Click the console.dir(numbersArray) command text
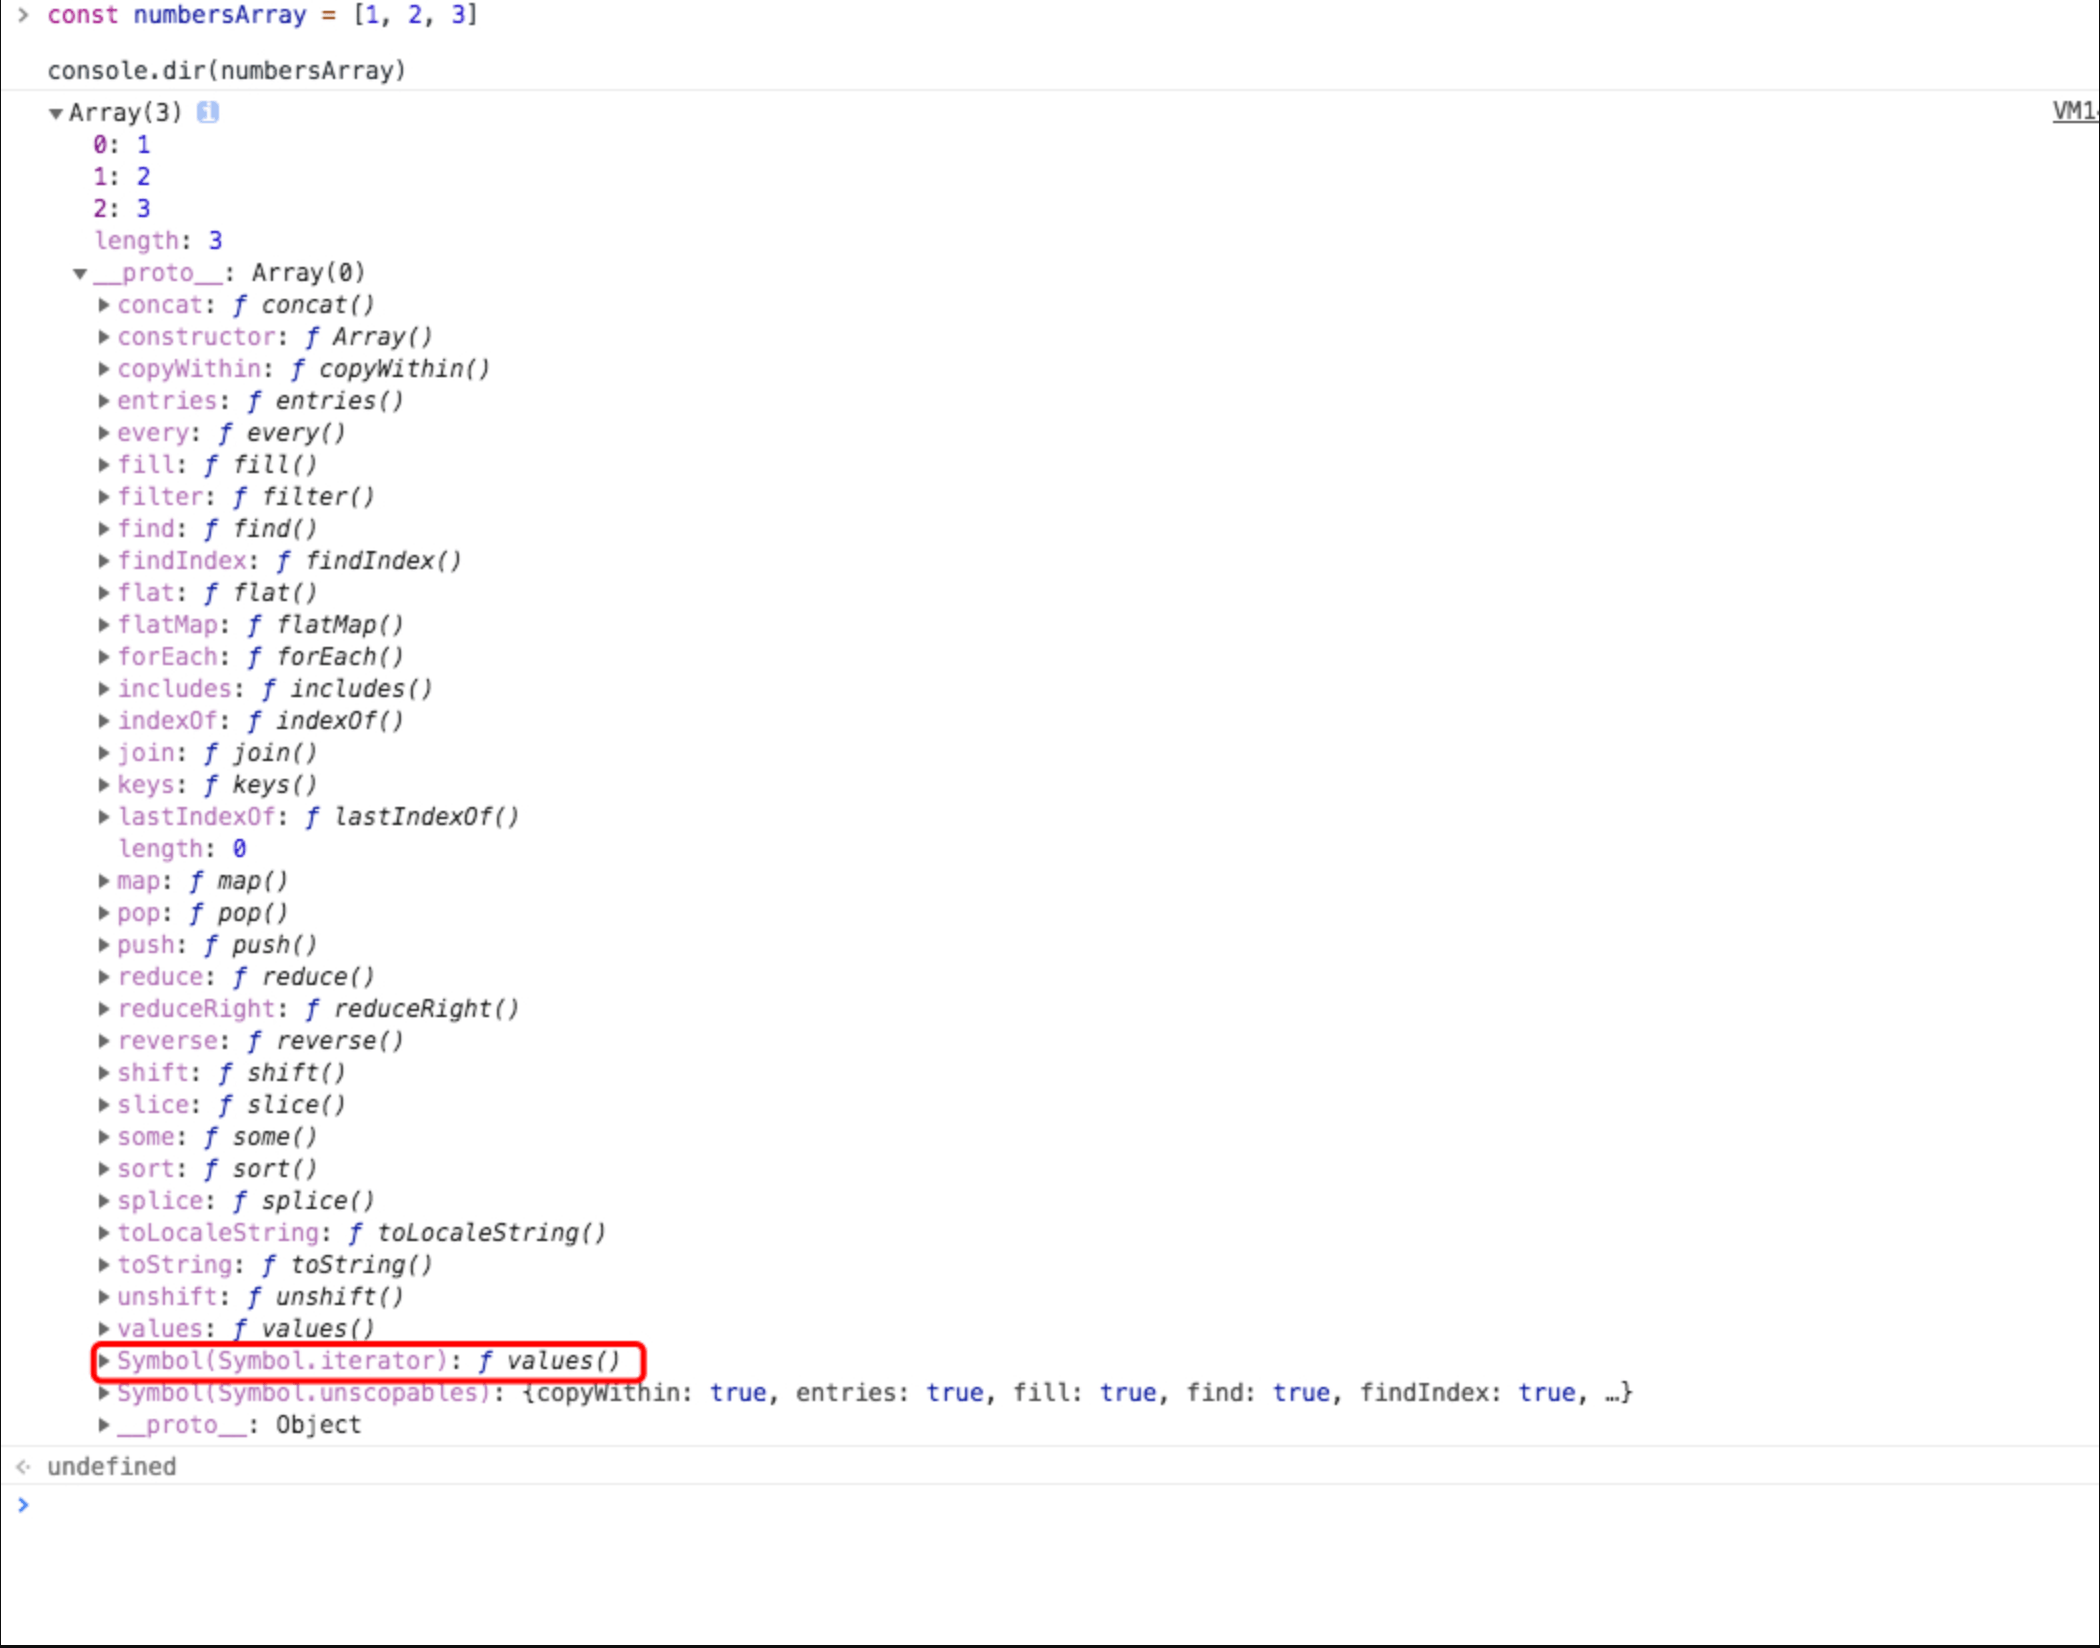The image size is (2100, 1648). [226, 71]
